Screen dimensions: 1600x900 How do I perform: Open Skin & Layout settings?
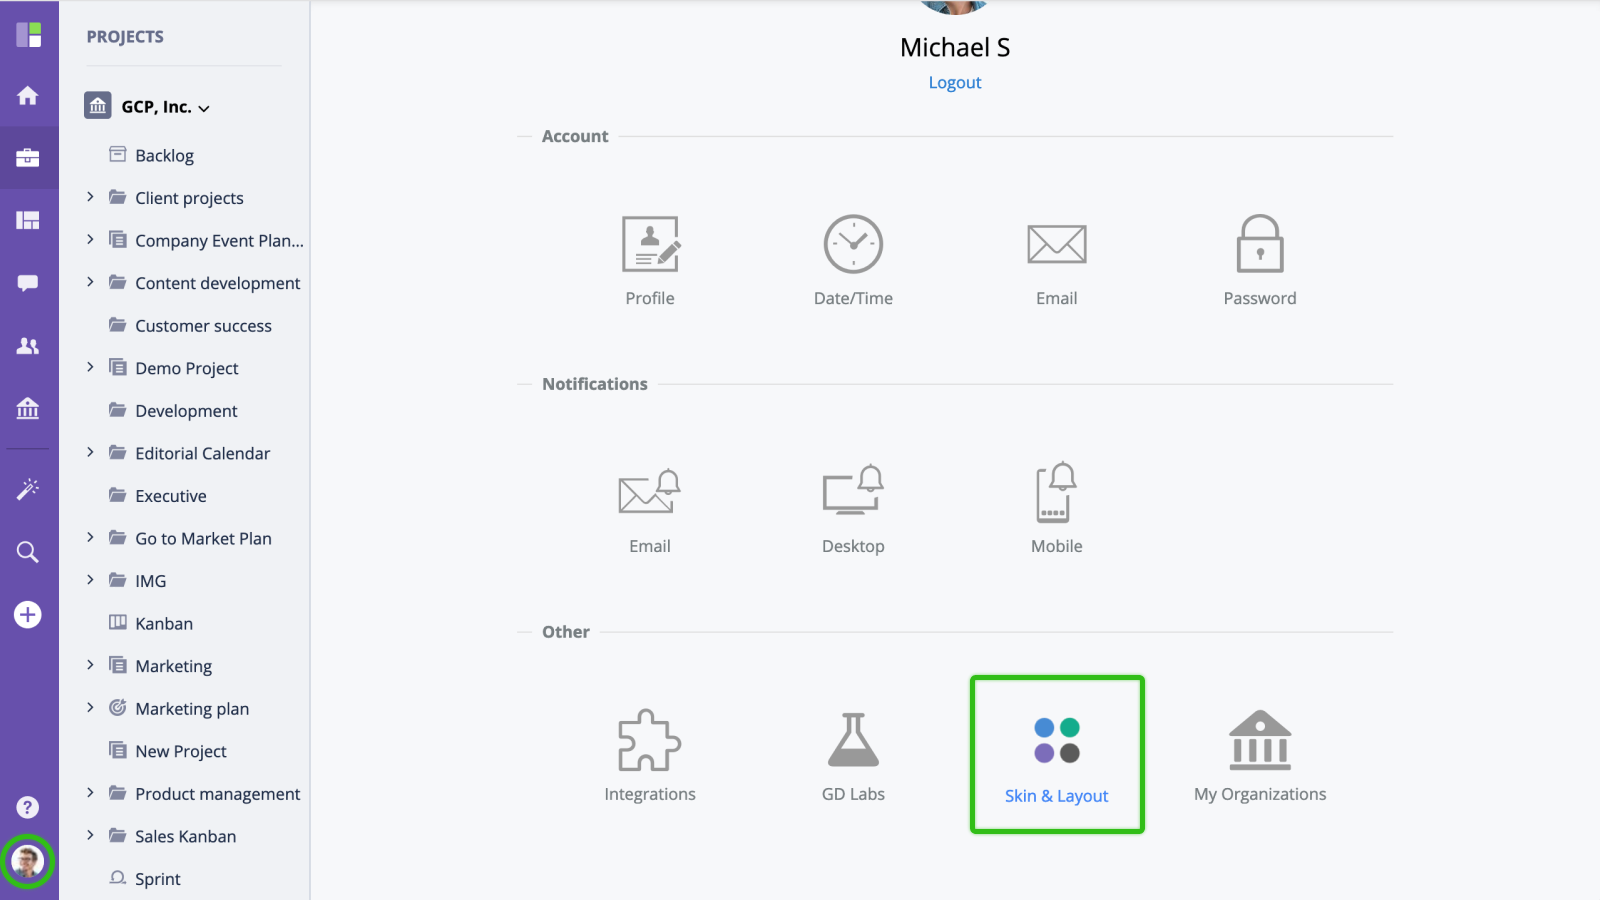coord(1057,755)
